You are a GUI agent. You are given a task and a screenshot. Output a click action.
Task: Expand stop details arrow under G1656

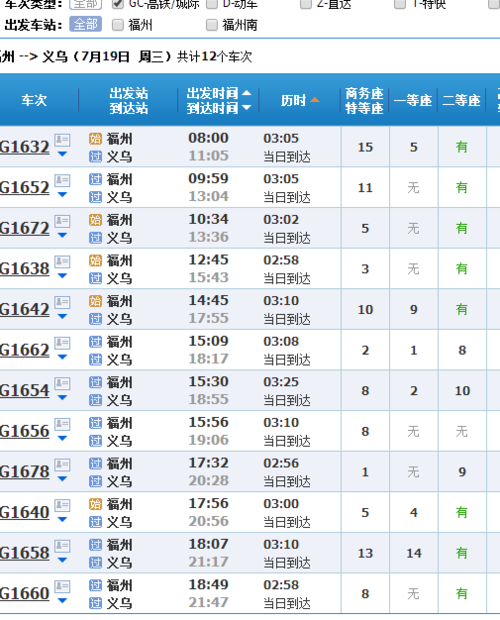pos(62,438)
